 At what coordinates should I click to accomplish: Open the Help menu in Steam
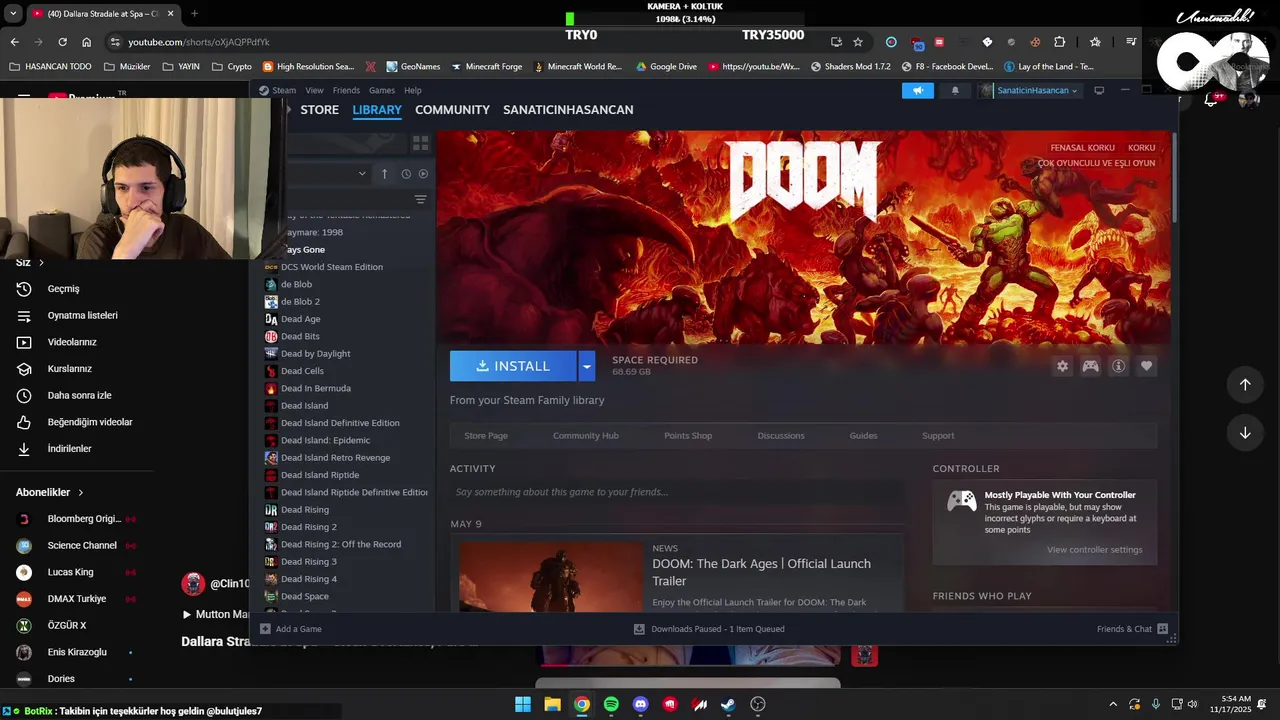point(413,90)
